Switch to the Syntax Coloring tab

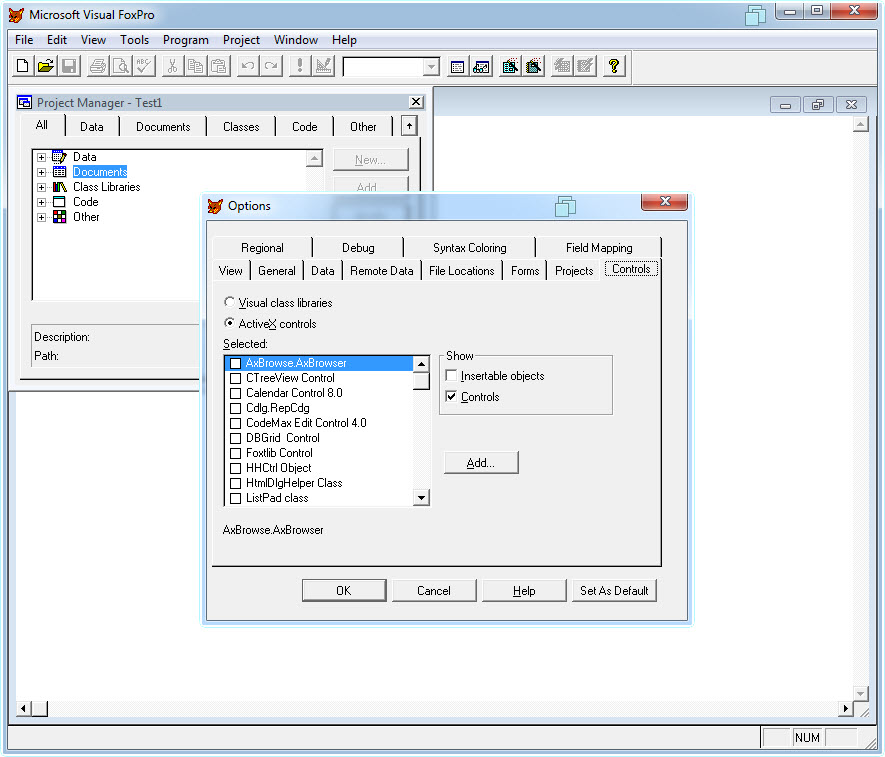point(470,248)
